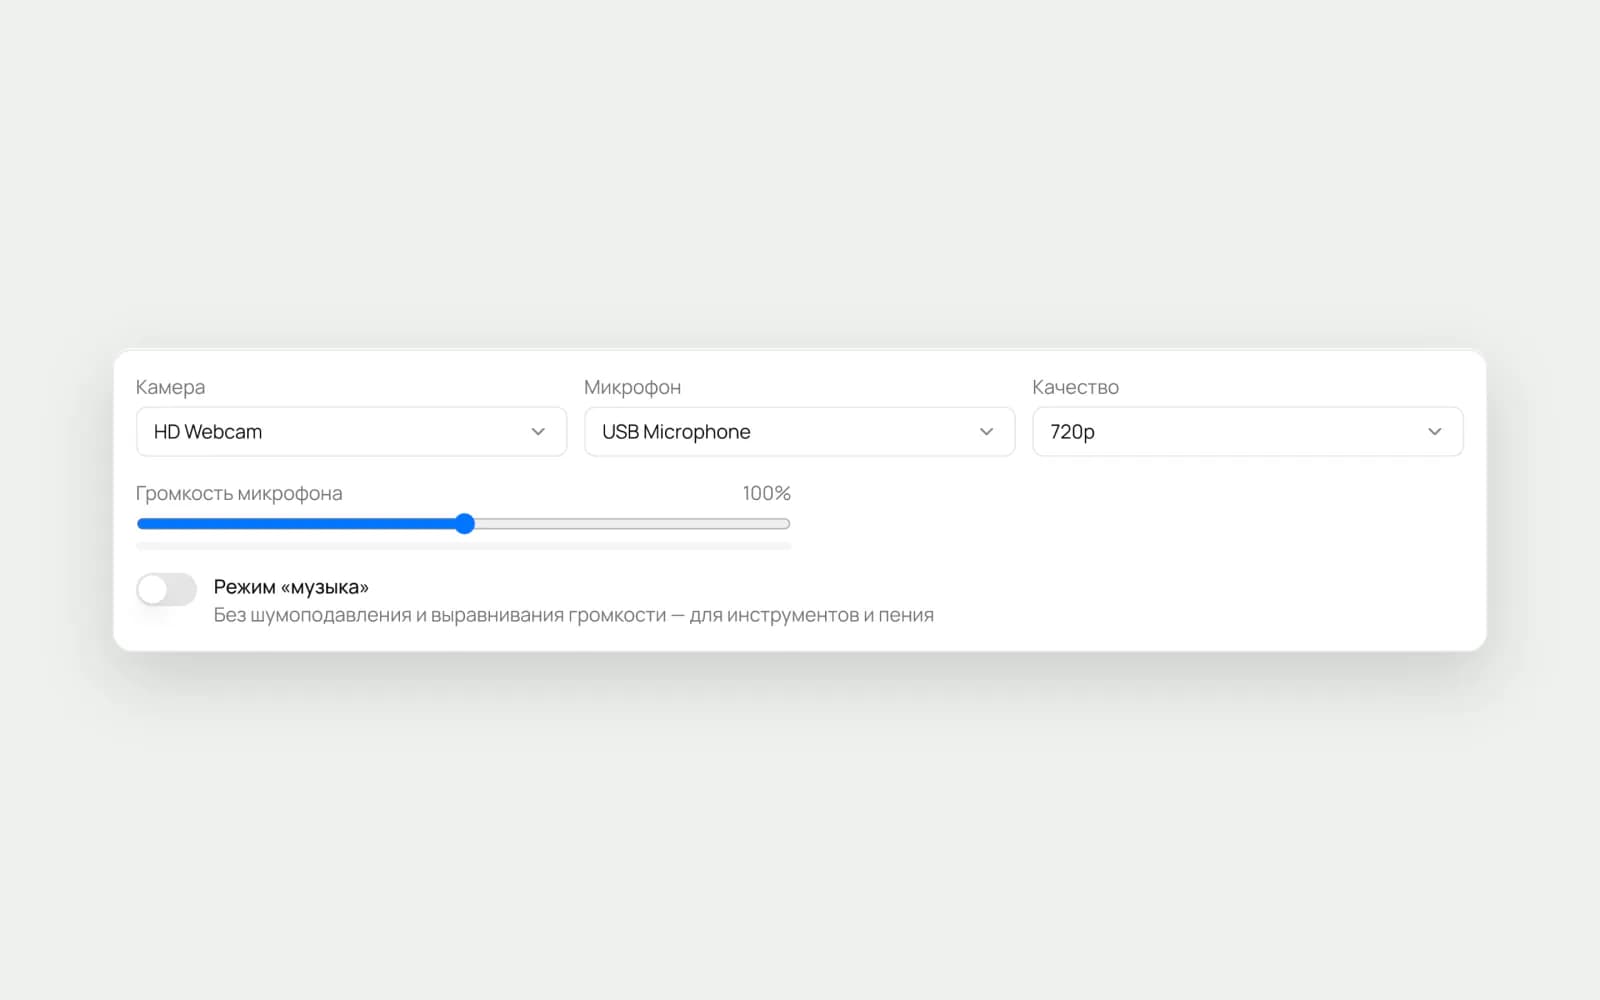Click the Режим «музыка» label text
This screenshot has width=1600, height=1000.
point(291,587)
